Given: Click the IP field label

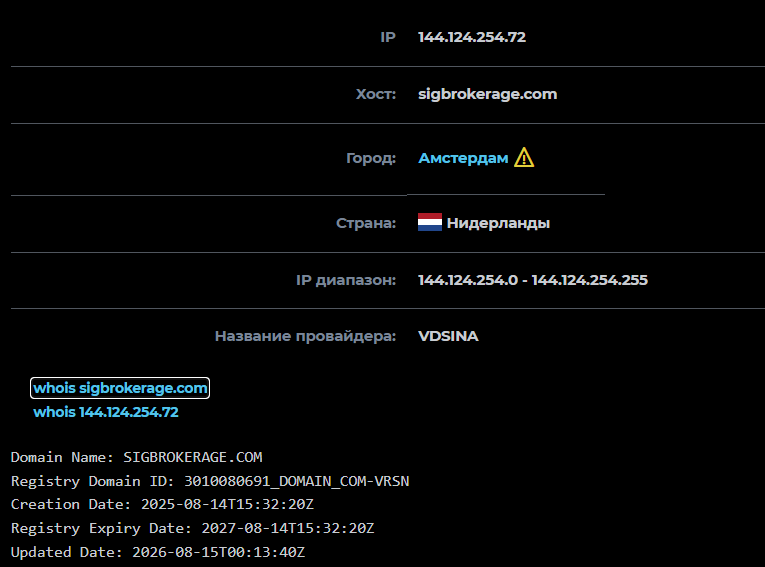Looking at the screenshot, I should coord(388,37).
